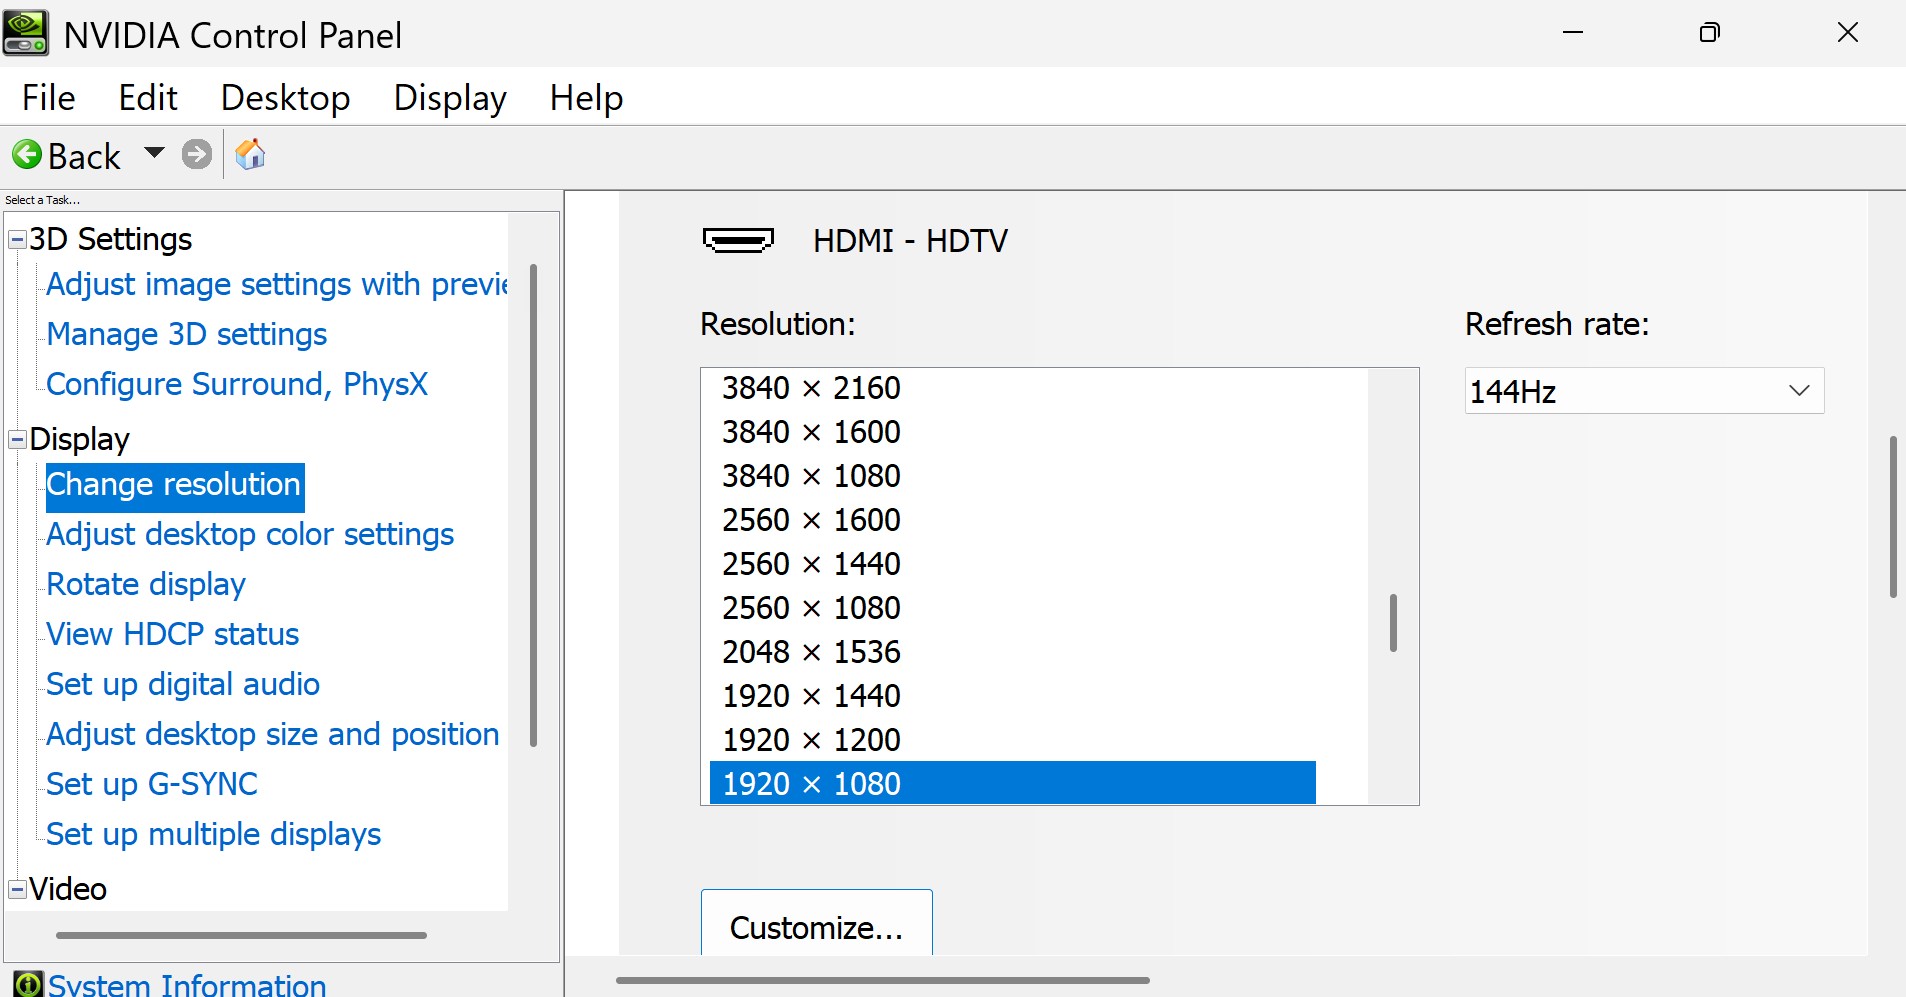The width and height of the screenshot is (1906, 997).
Task: Select Change resolution task
Action: (x=174, y=485)
